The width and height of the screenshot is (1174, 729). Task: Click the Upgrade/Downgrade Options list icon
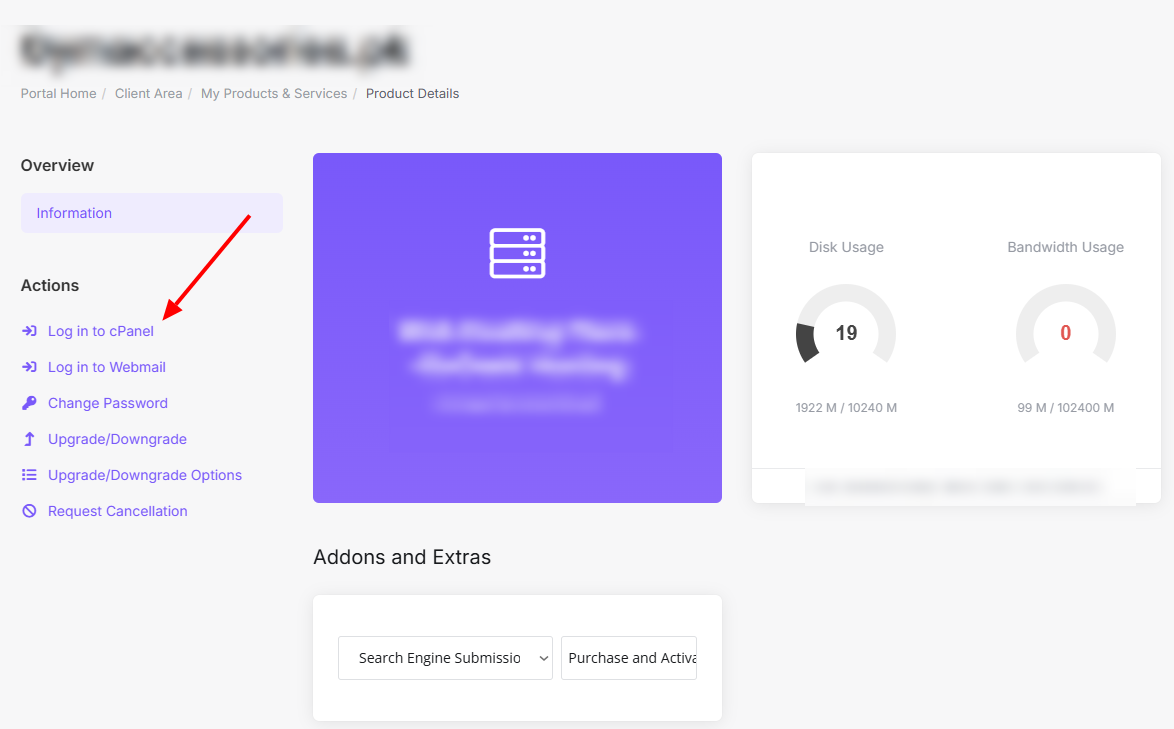pos(29,475)
